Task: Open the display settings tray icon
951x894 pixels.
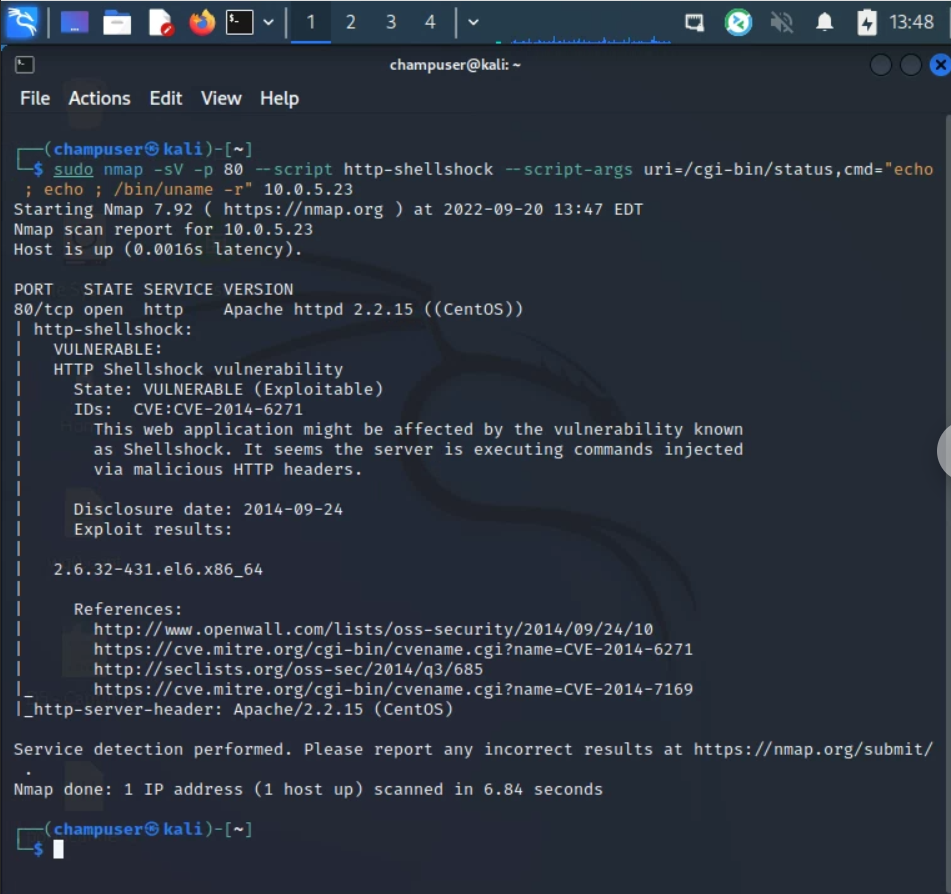Action: click(694, 23)
